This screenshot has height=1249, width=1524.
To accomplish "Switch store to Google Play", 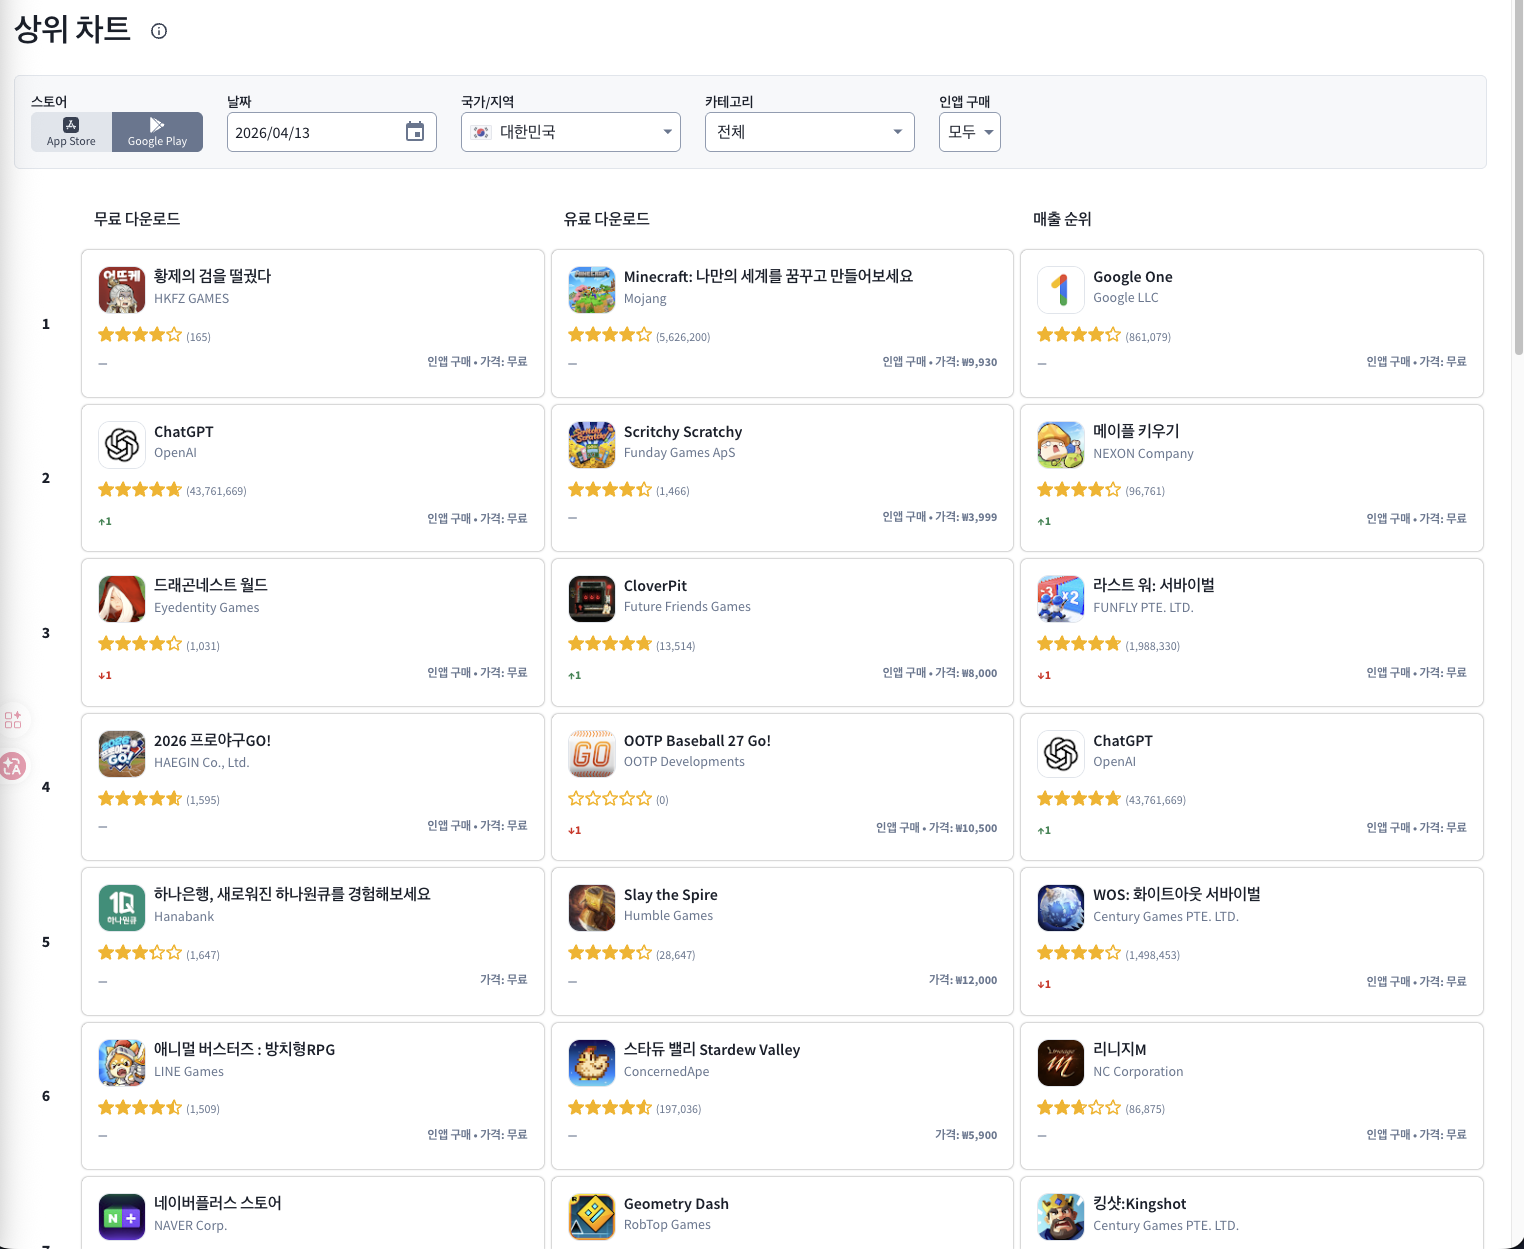I will pos(157,132).
